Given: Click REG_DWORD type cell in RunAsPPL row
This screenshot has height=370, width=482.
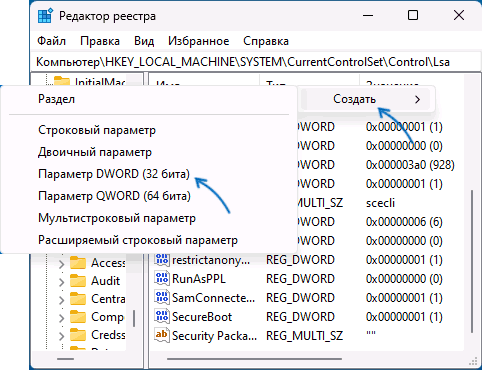Looking at the screenshot, I should tap(300, 279).
